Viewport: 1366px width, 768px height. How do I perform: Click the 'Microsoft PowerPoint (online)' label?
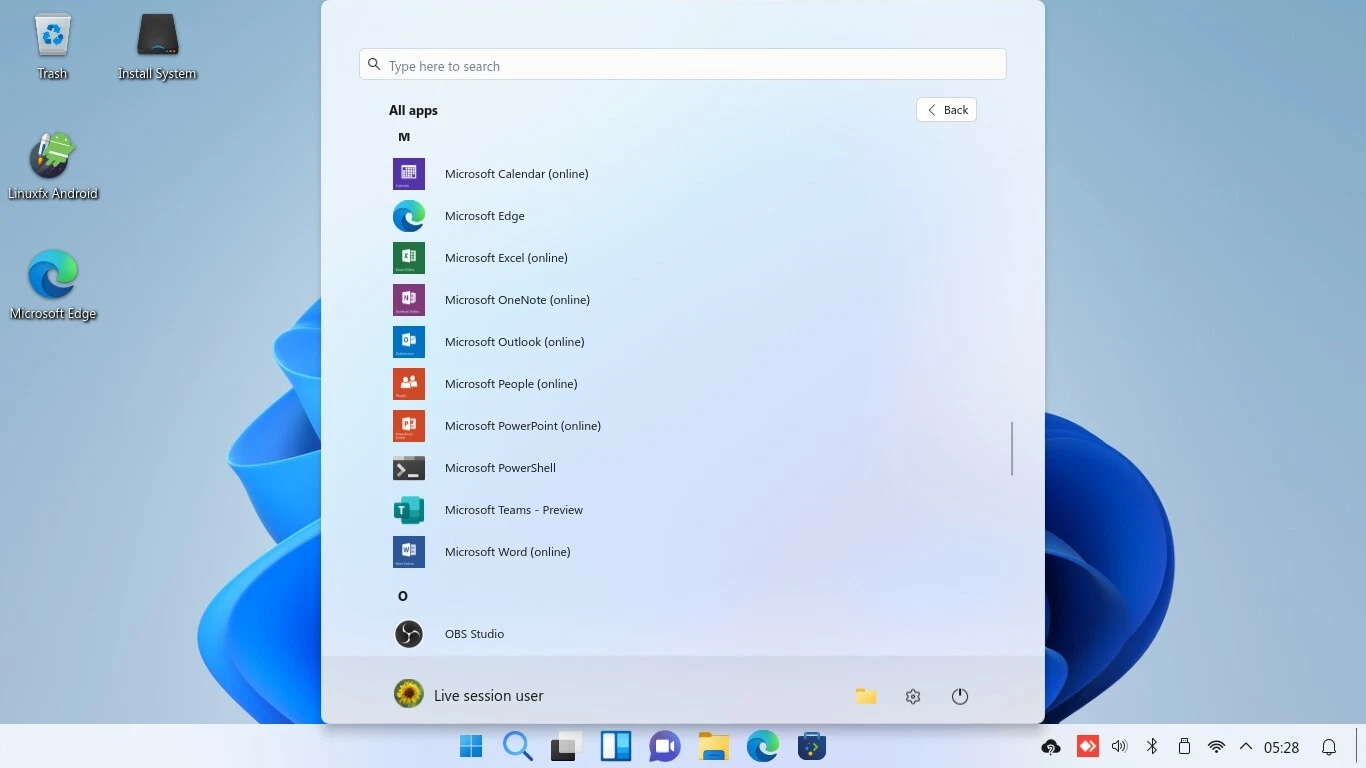click(x=523, y=426)
